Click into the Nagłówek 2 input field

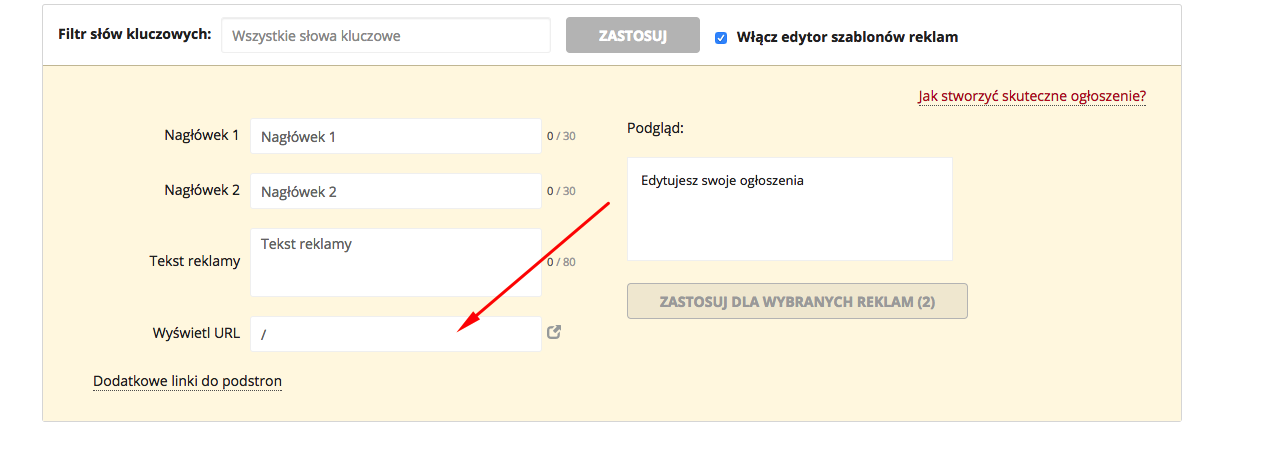point(395,191)
